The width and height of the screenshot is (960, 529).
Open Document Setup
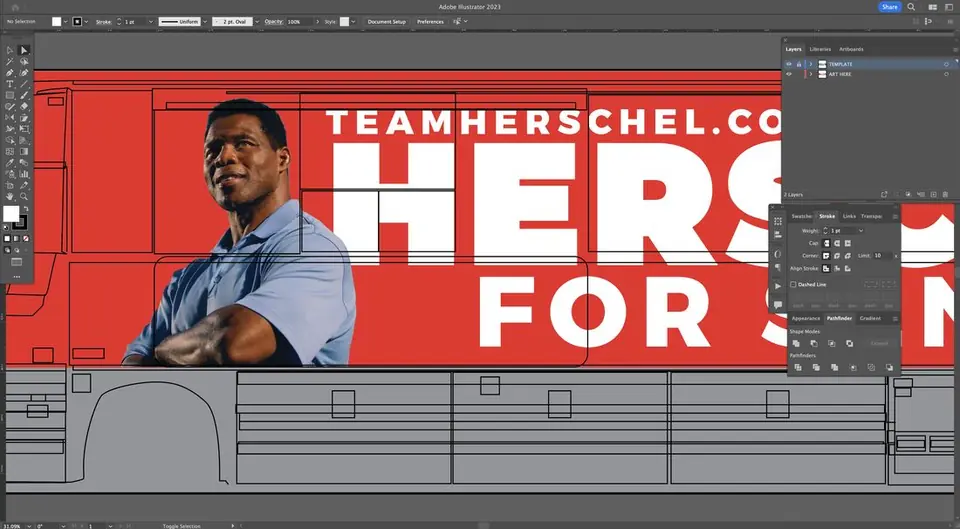tap(386, 21)
